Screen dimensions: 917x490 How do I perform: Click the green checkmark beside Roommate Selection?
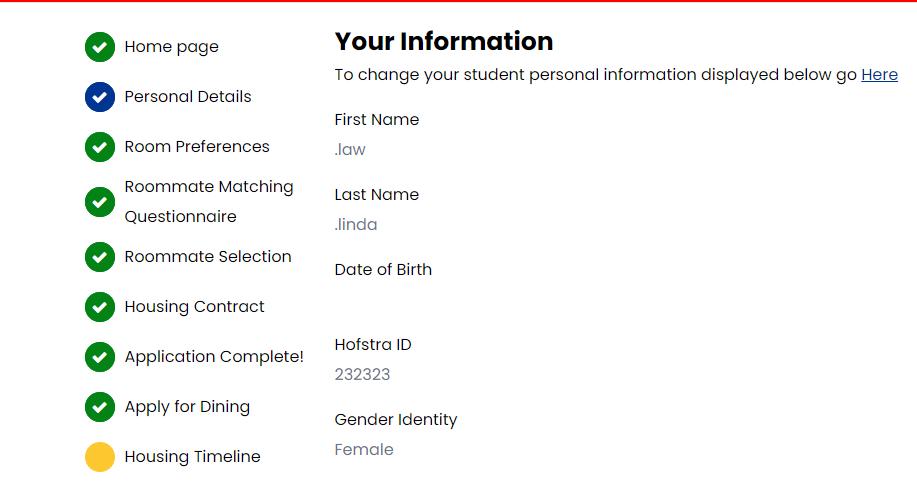click(x=99, y=257)
